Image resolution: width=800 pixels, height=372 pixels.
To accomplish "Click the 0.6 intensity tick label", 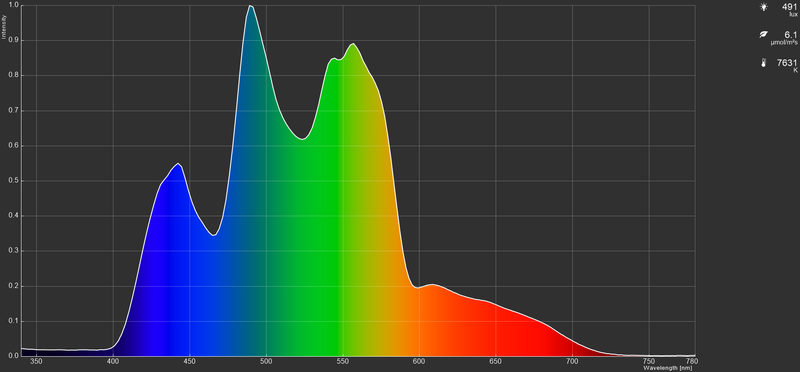I will point(14,146).
